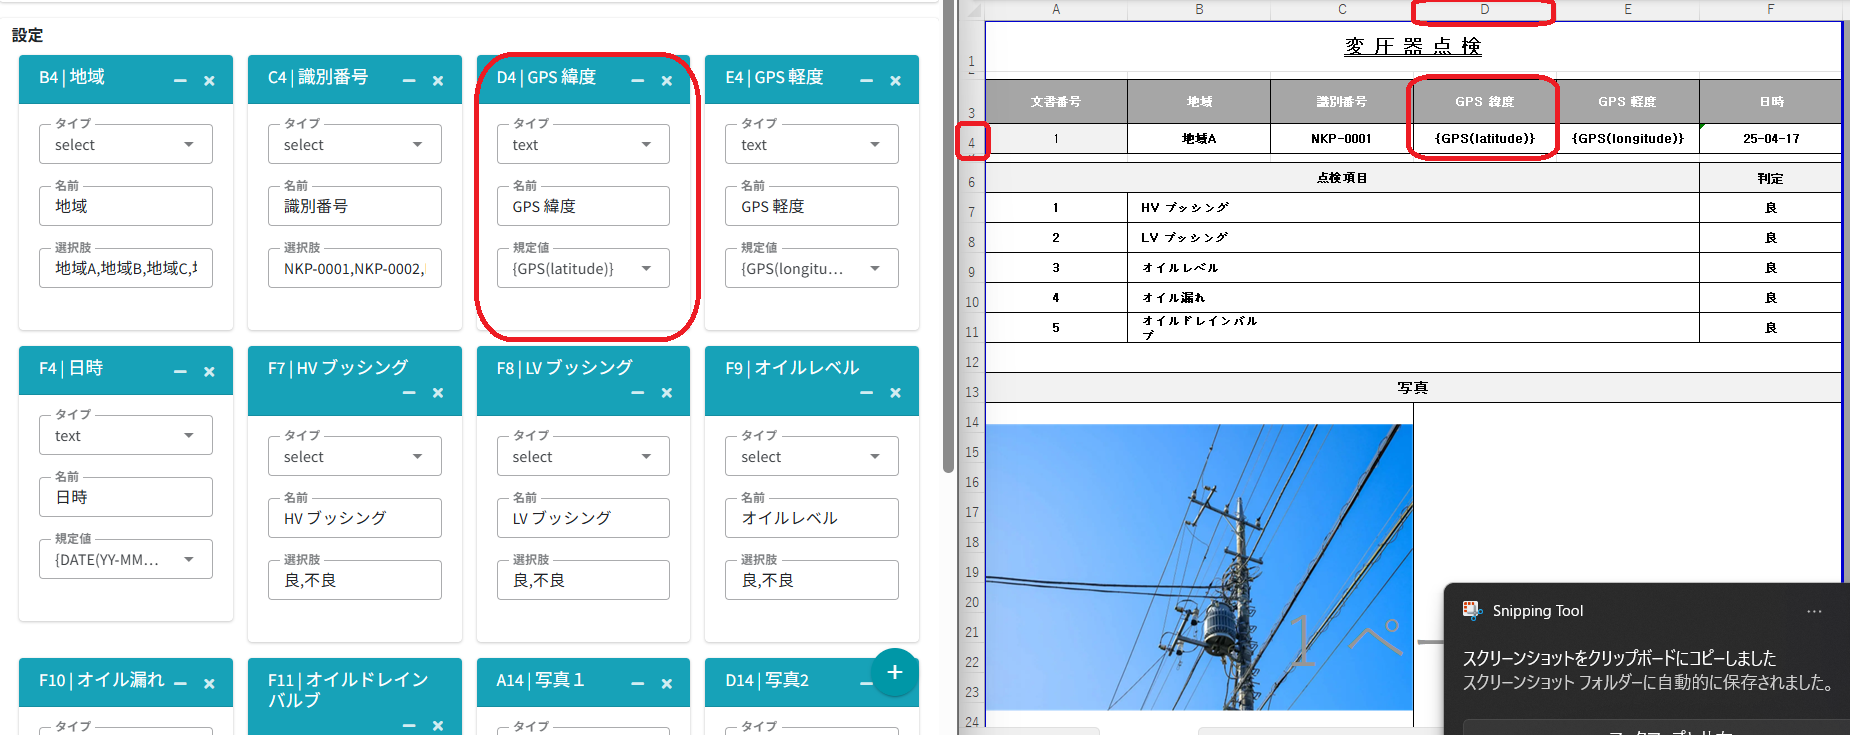The height and width of the screenshot is (735, 1850).
Task: Edit the name field containing 日時
Action: click(x=126, y=497)
